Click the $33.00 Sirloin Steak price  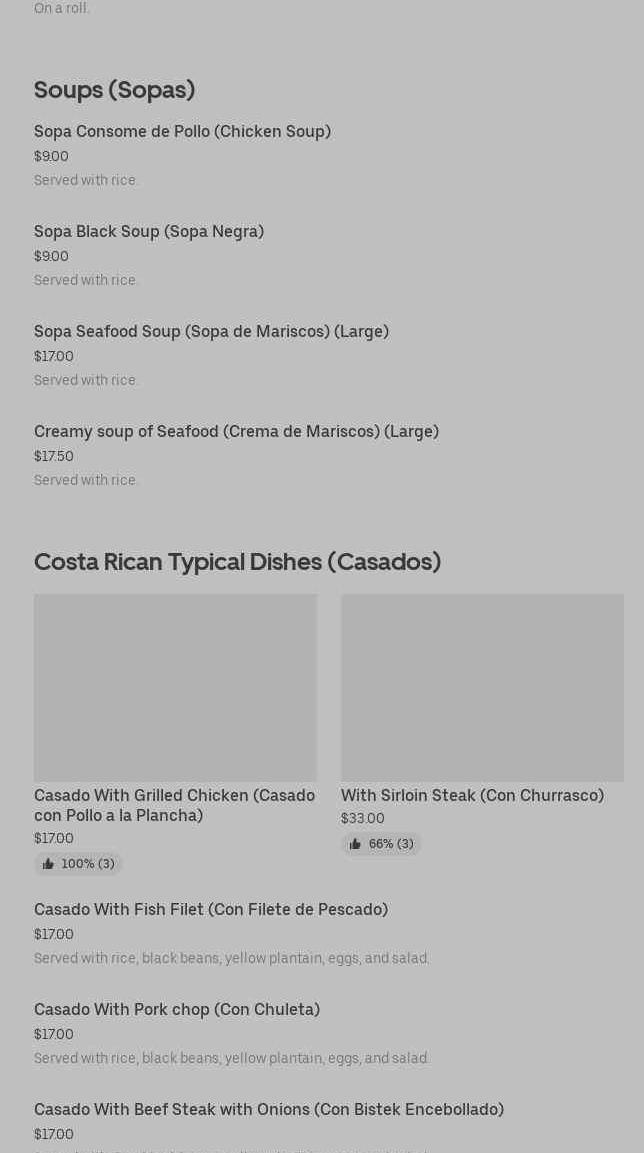coord(363,819)
